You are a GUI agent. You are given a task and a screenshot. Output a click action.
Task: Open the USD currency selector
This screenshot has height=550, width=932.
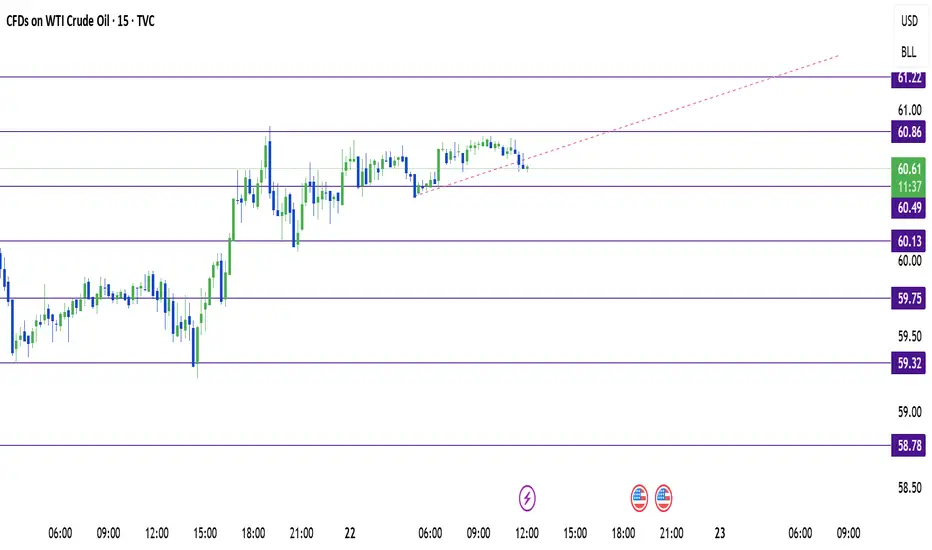[x=909, y=21]
